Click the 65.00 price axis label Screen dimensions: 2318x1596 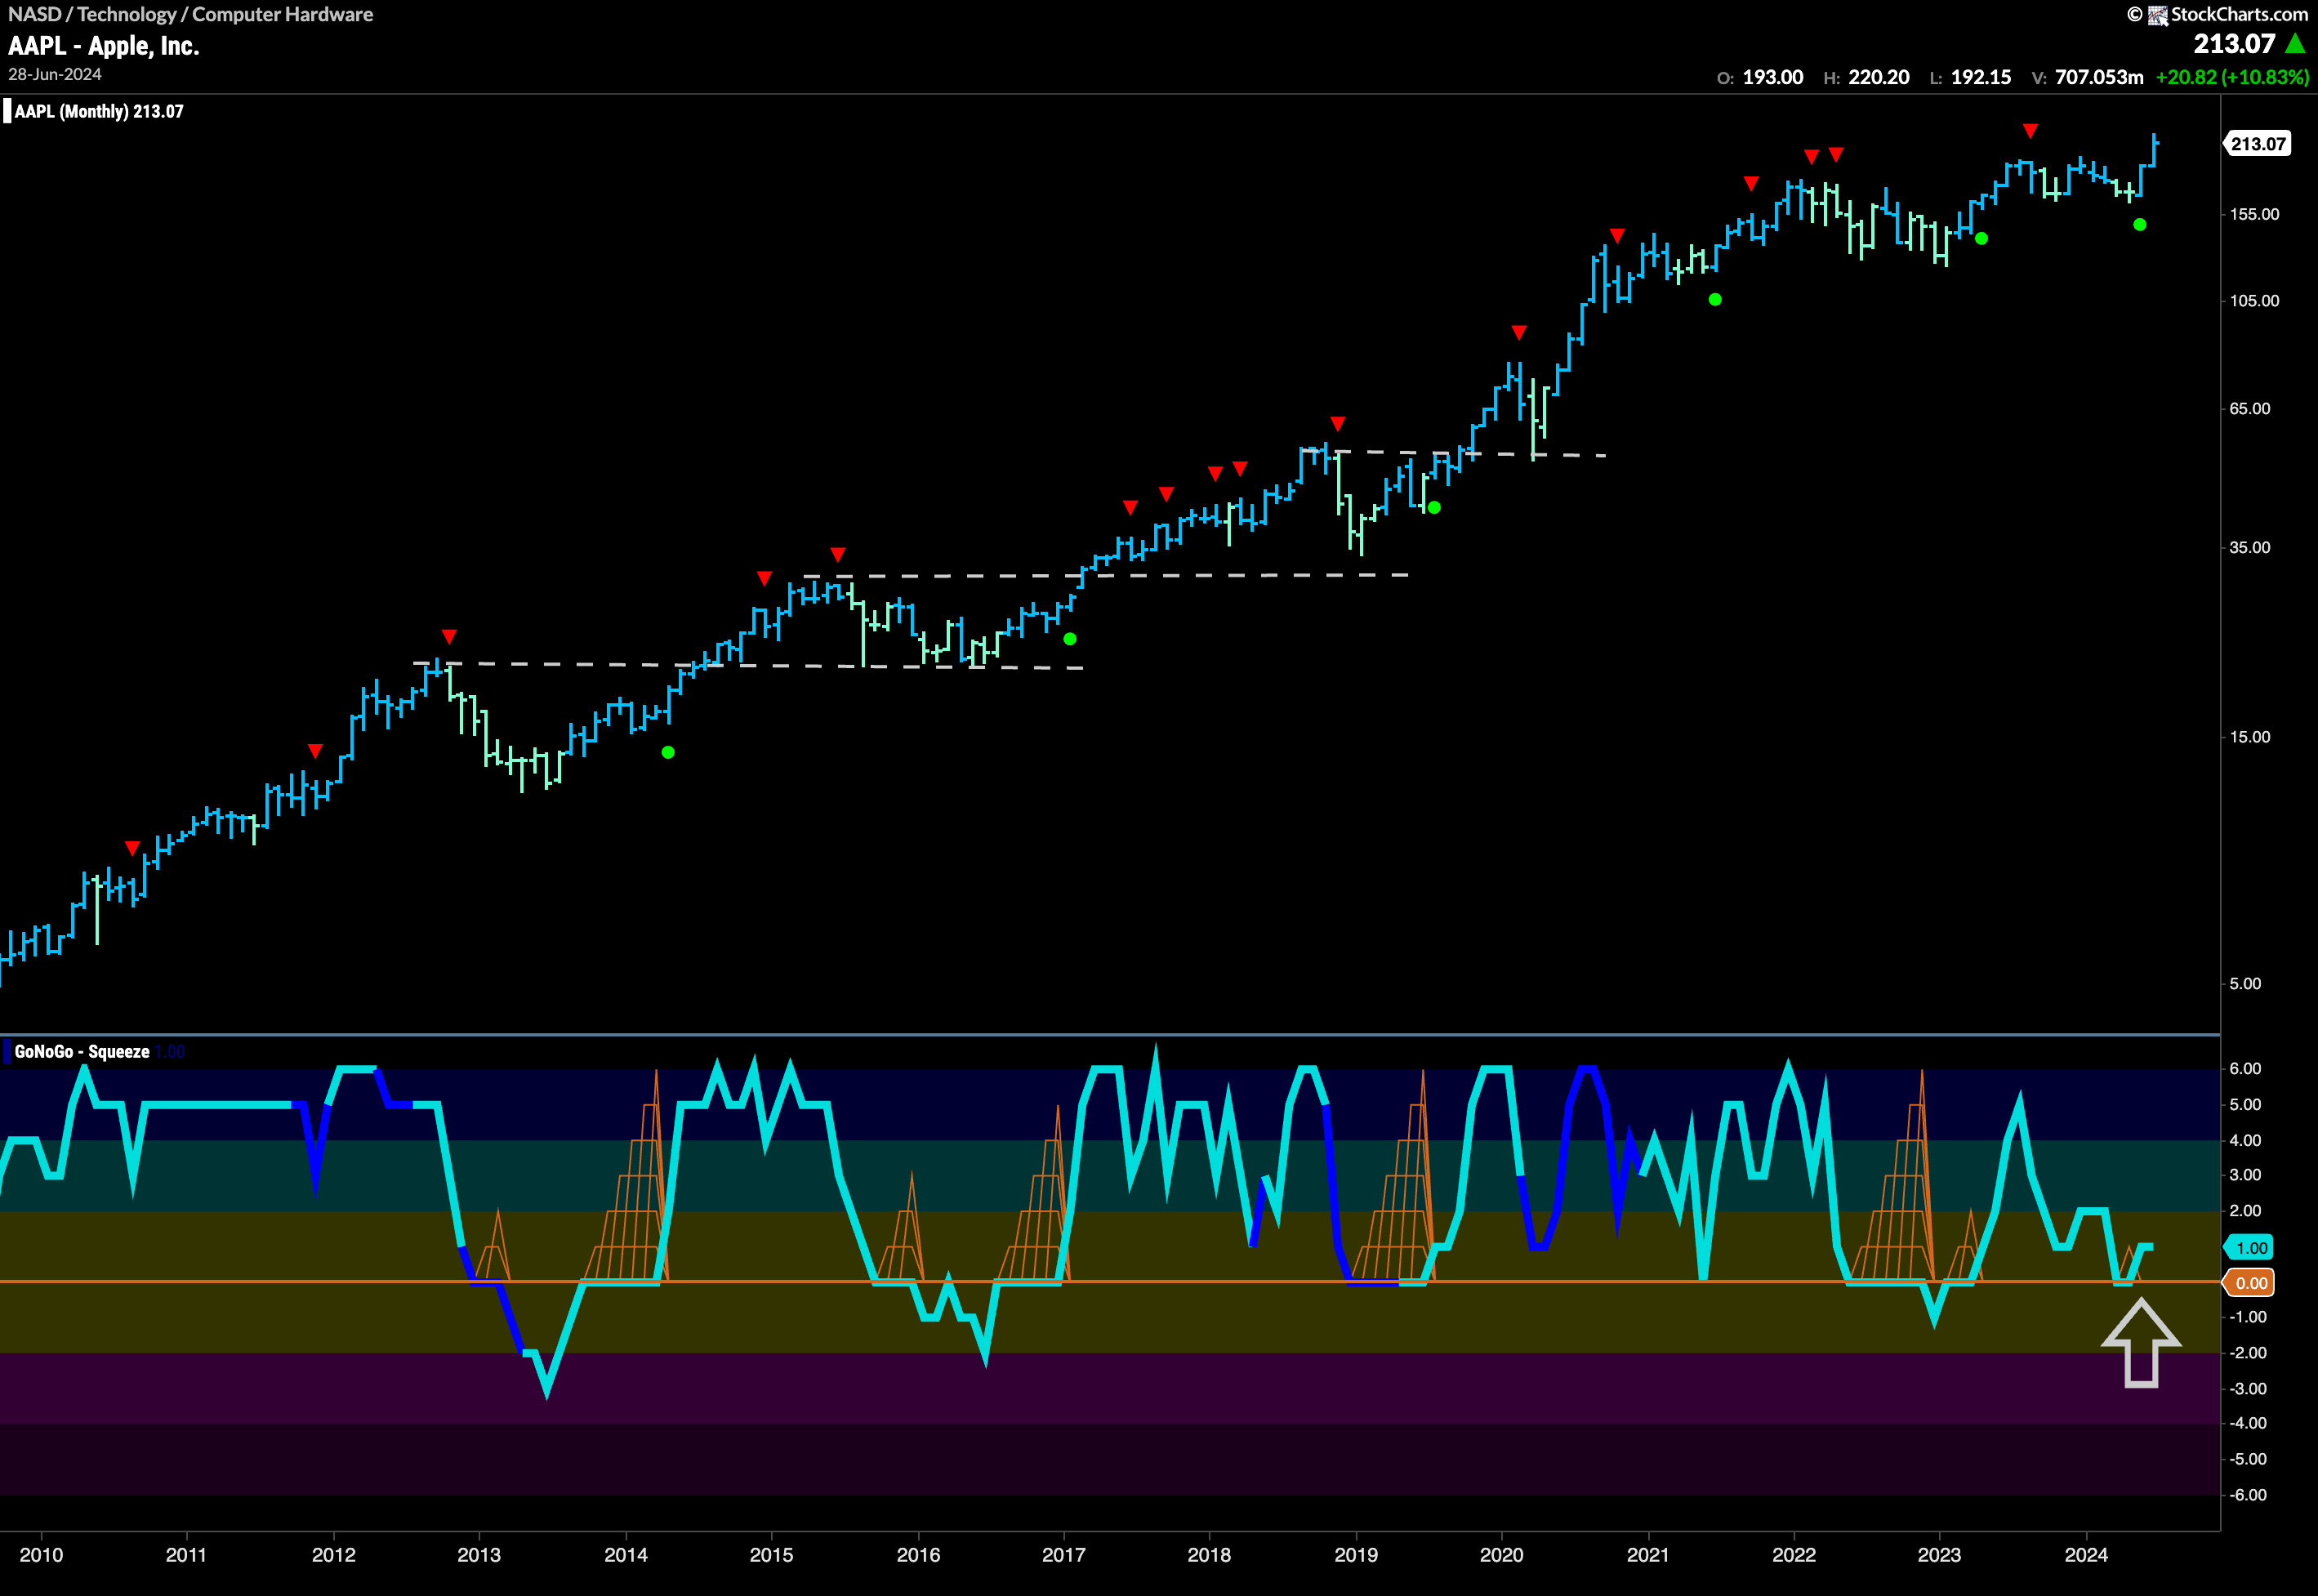2250,409
